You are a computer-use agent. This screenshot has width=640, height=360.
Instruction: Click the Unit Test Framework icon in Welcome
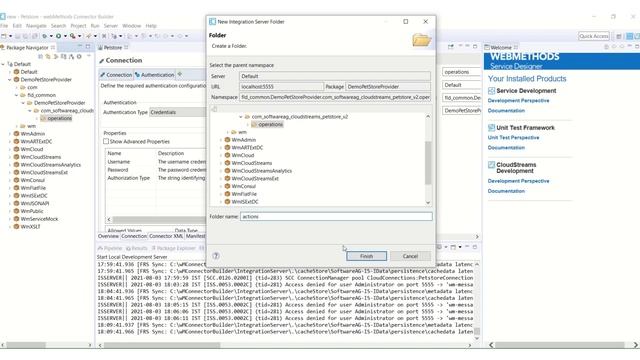[491, 128]
